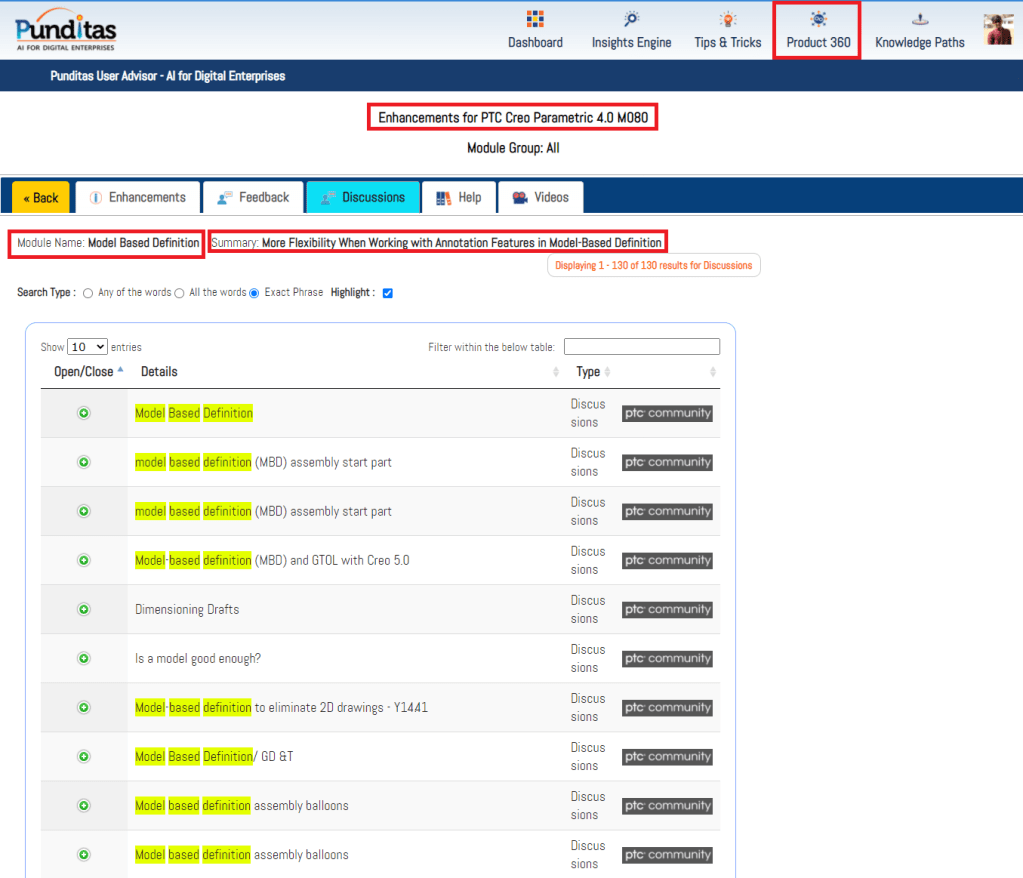Image resolution: width=1023 pixels, height=878 pixels.
Task: Open the Feedback tab
Action: tap(253, 197)
